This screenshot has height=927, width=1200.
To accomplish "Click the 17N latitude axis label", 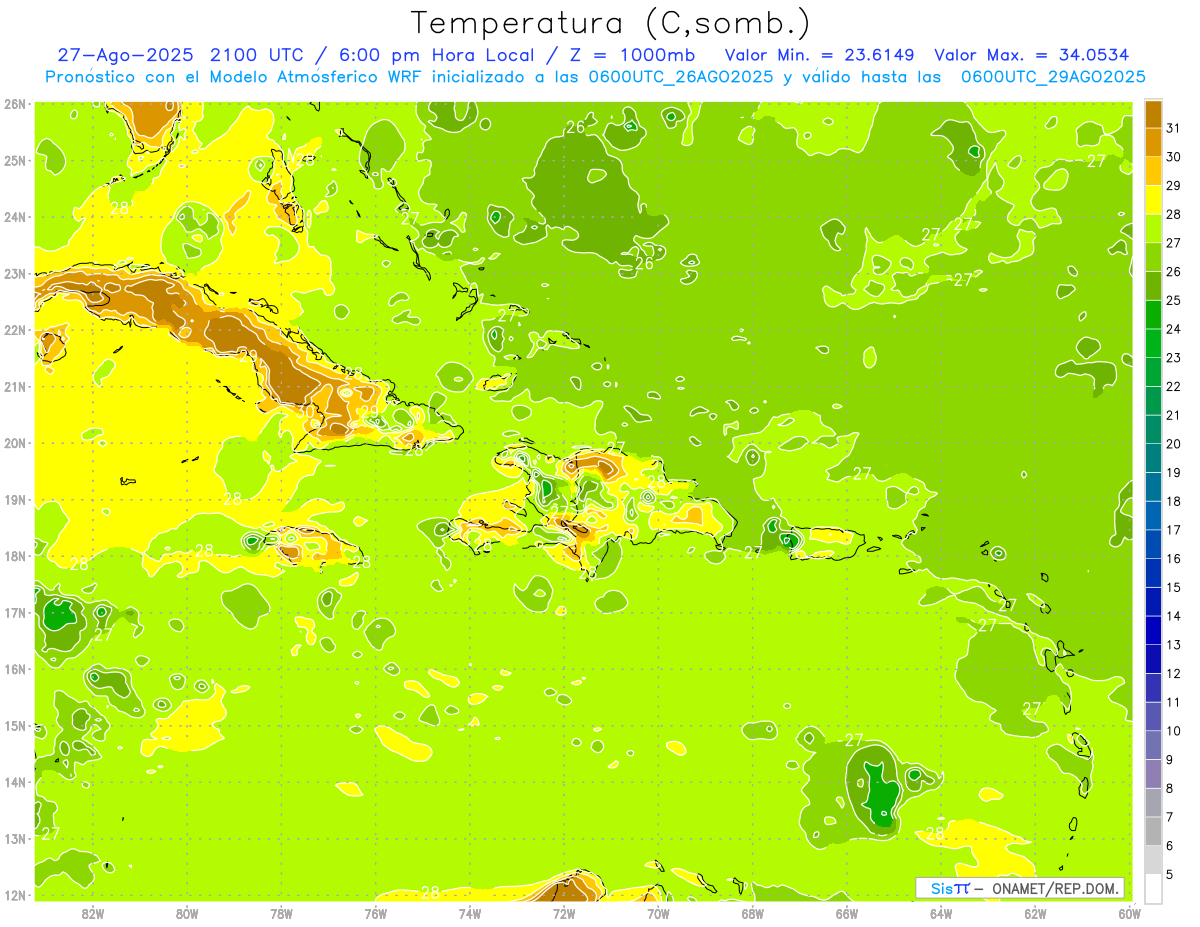I will click(x=15, y=612).
